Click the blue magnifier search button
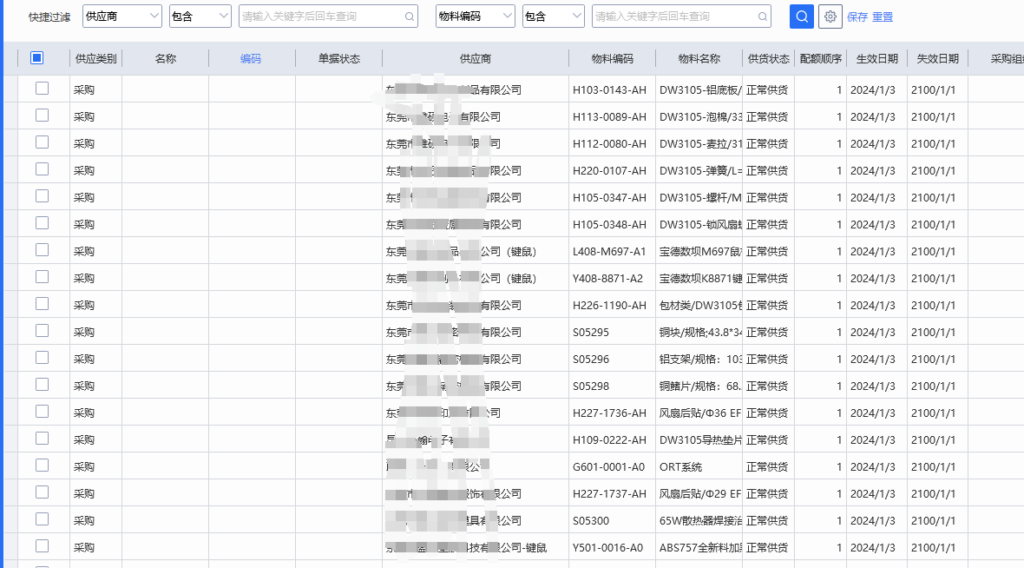This screenshot has width=1024, height=568. click(x=801, y=16)
